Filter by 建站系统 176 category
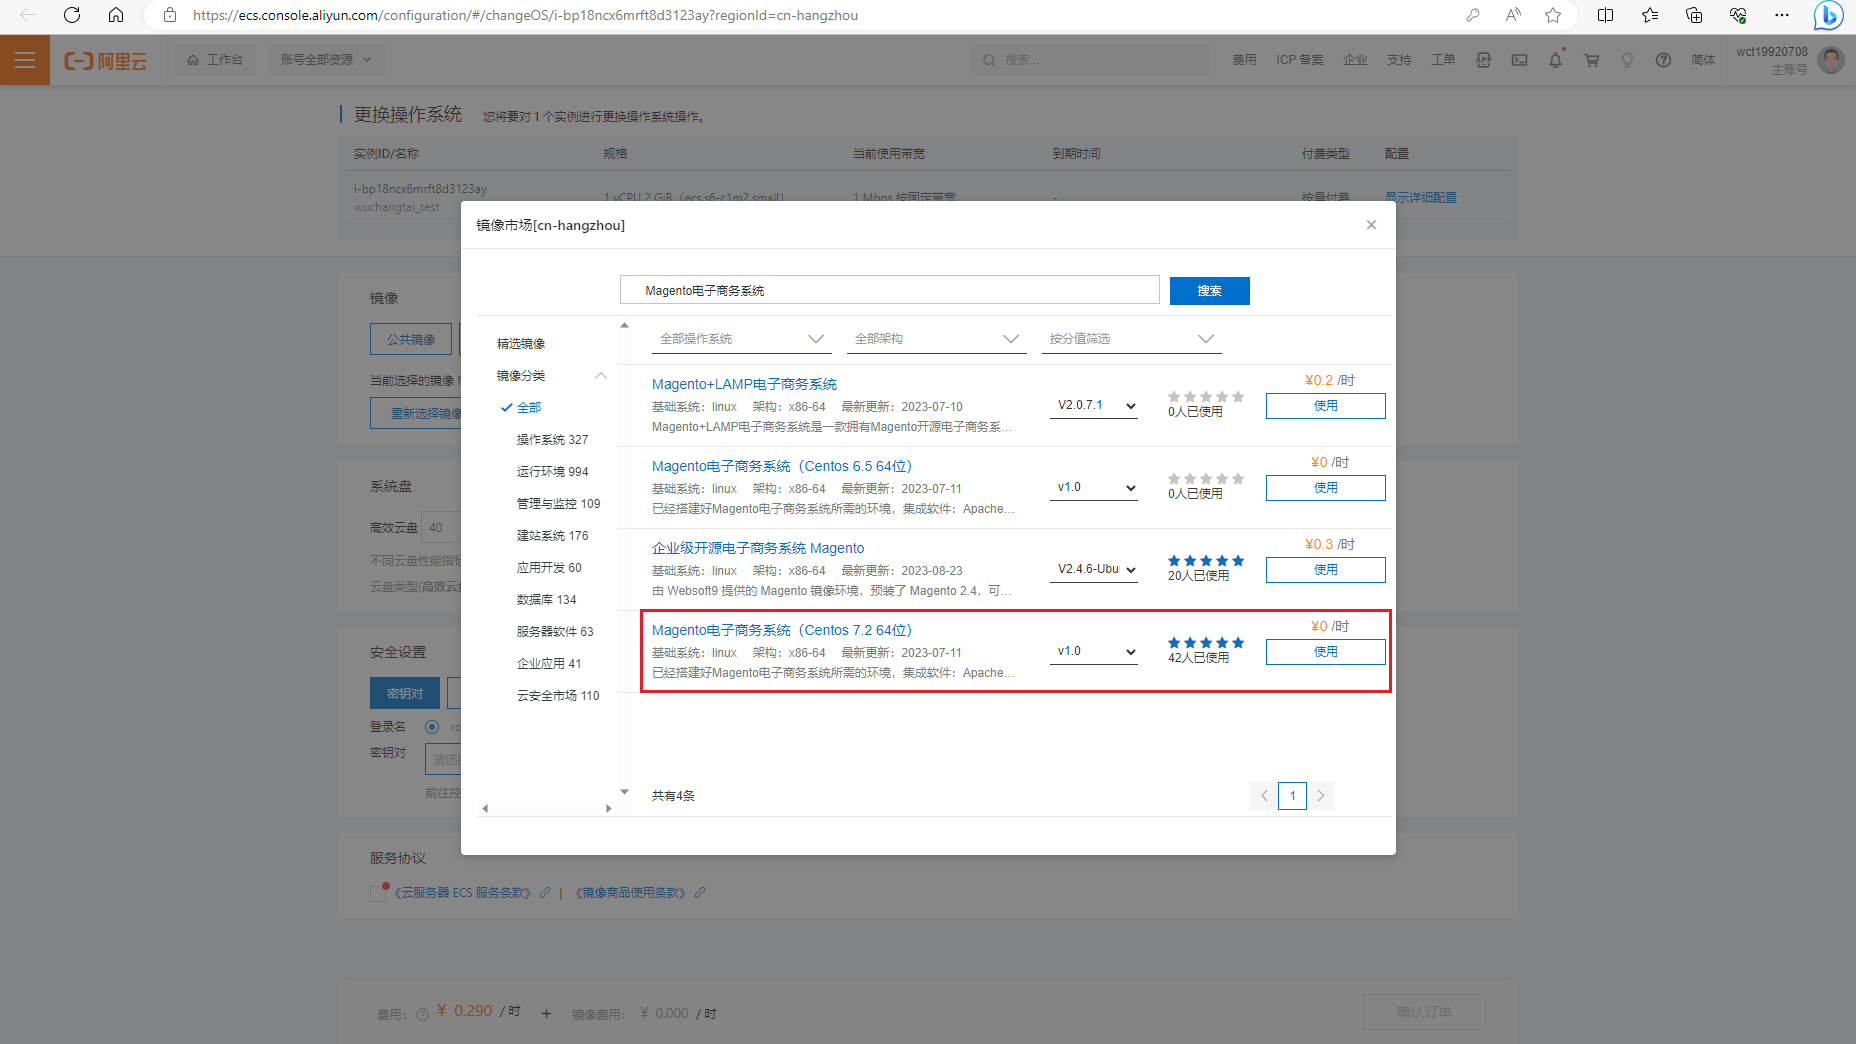 (552, 536)
